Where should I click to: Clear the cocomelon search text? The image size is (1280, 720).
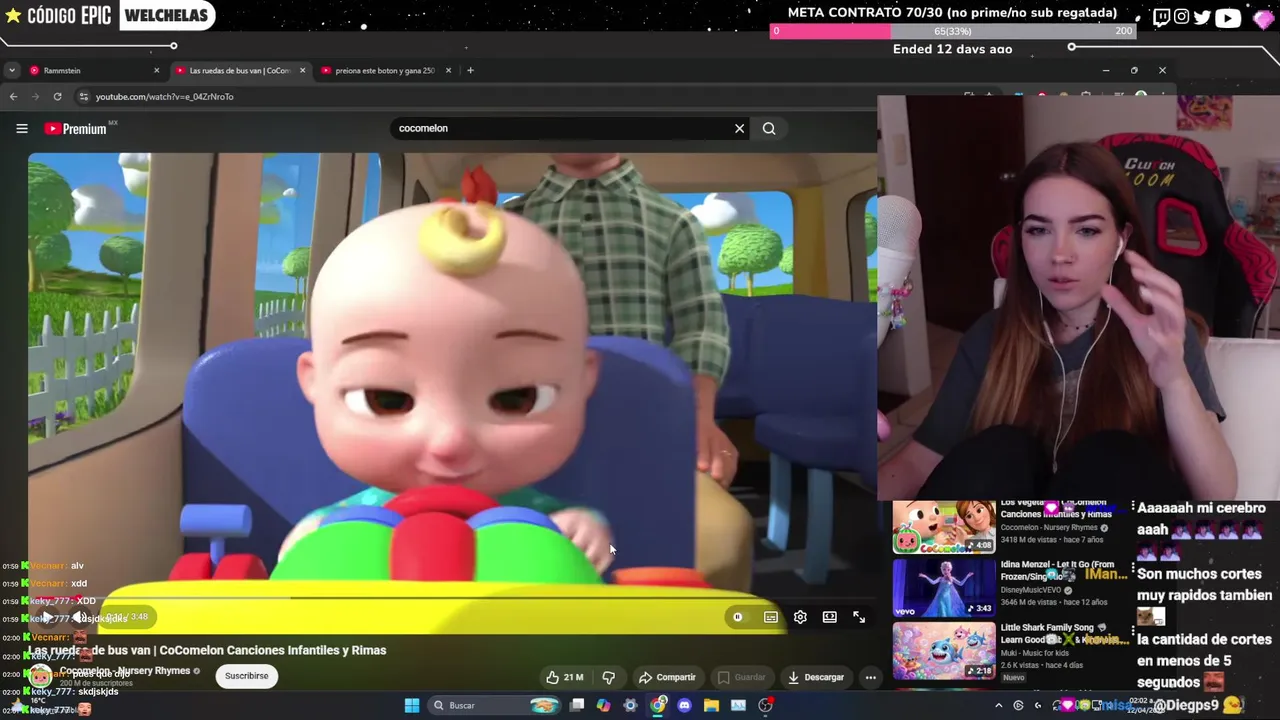739,128
